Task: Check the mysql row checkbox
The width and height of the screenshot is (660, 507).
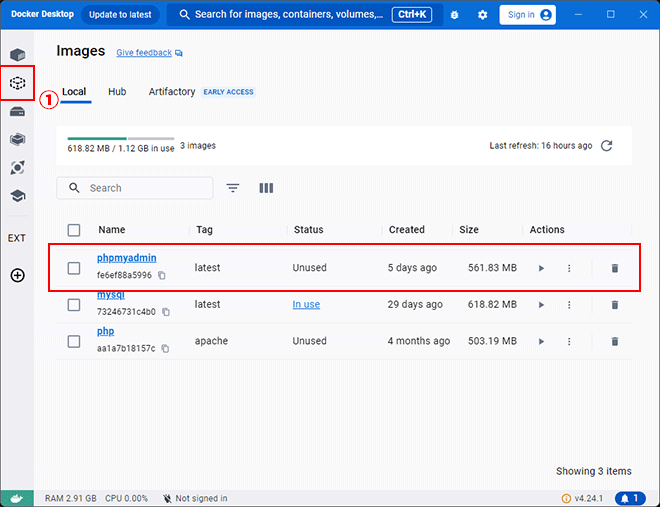Action: point(74,305)
